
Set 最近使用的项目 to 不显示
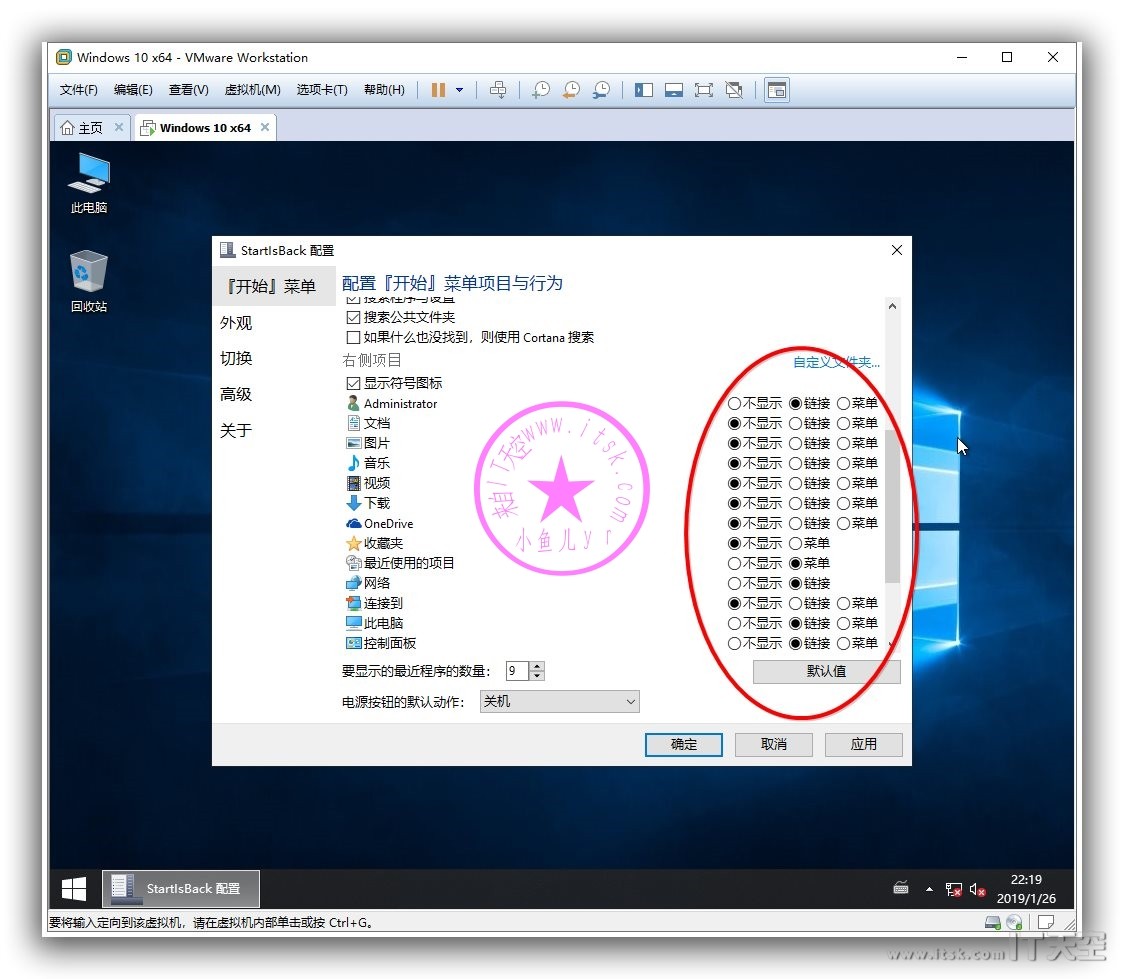click(734, 564)
